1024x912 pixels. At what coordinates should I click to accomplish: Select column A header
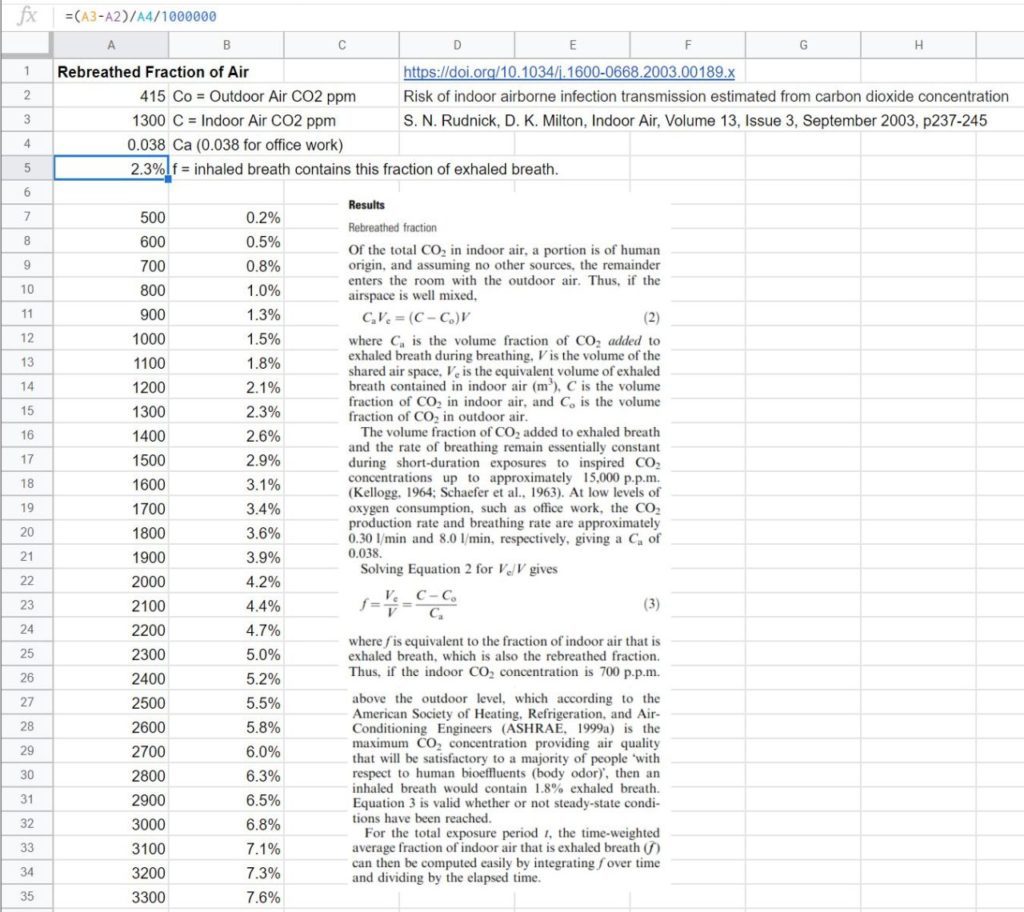pos(110,45)
